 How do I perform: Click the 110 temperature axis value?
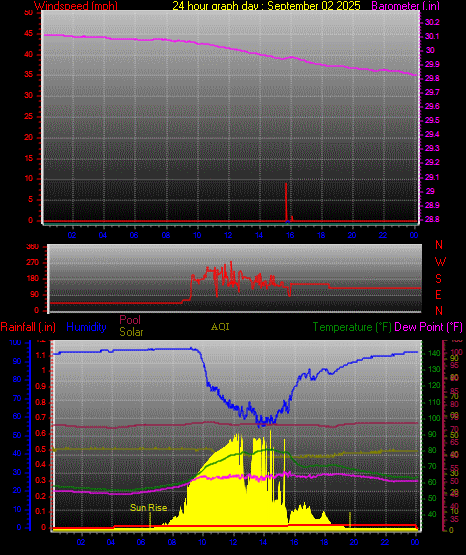pyautogui.click(x=434, y=402)
